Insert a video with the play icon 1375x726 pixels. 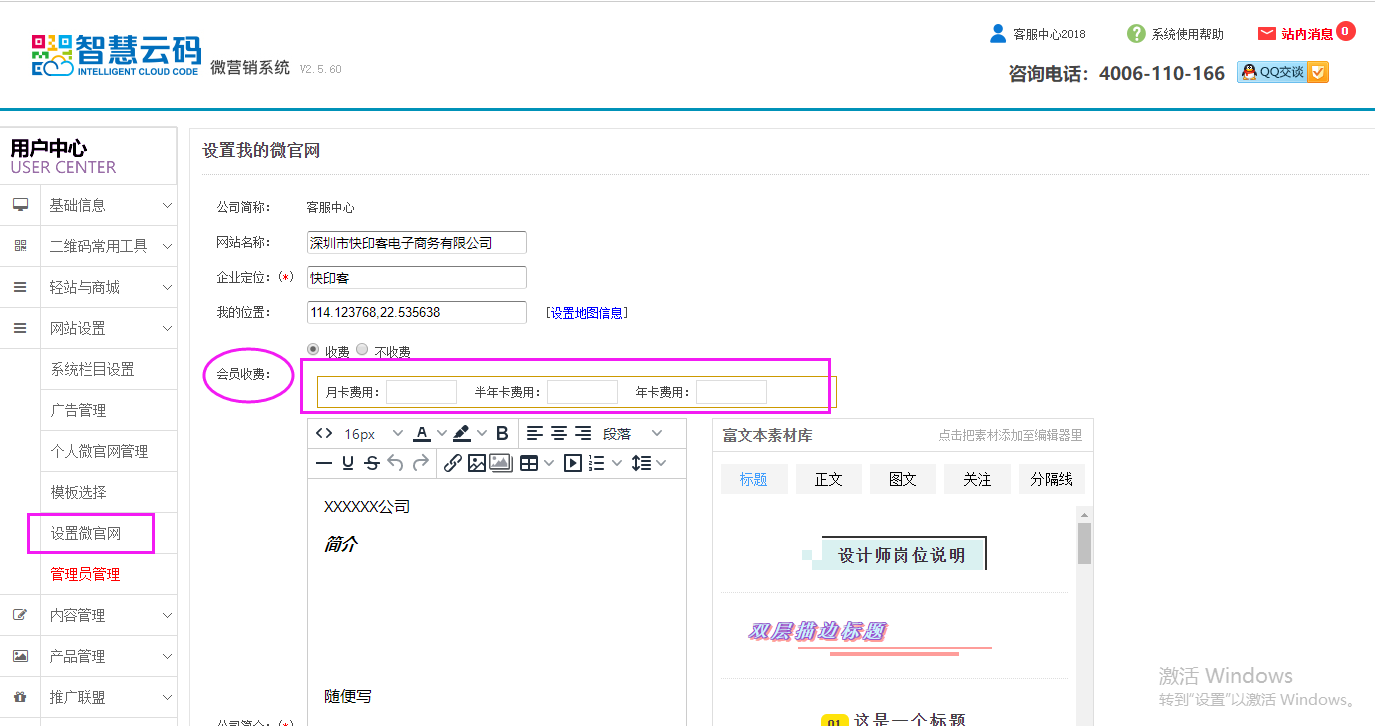573,463
